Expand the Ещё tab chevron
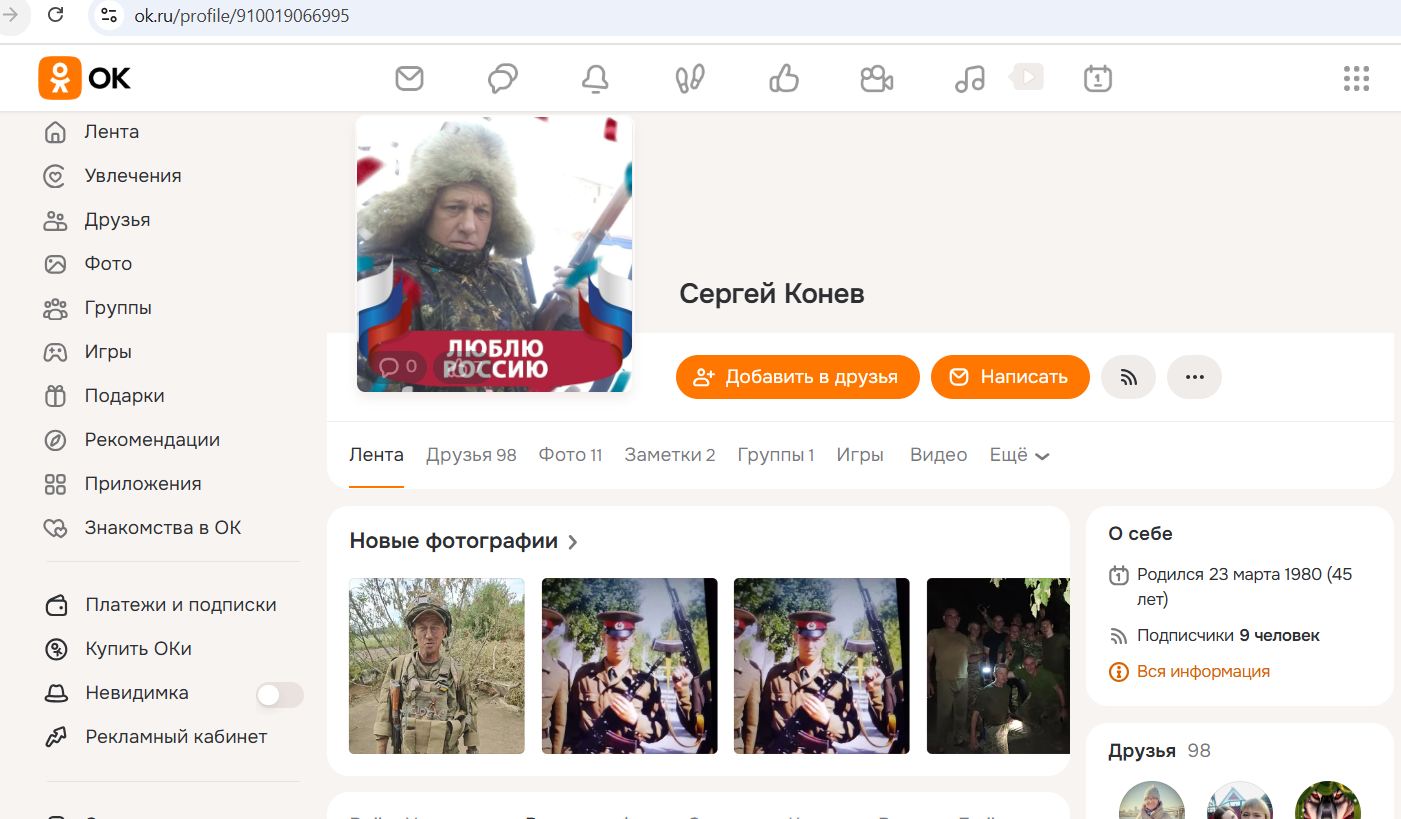 (1042, 455)
